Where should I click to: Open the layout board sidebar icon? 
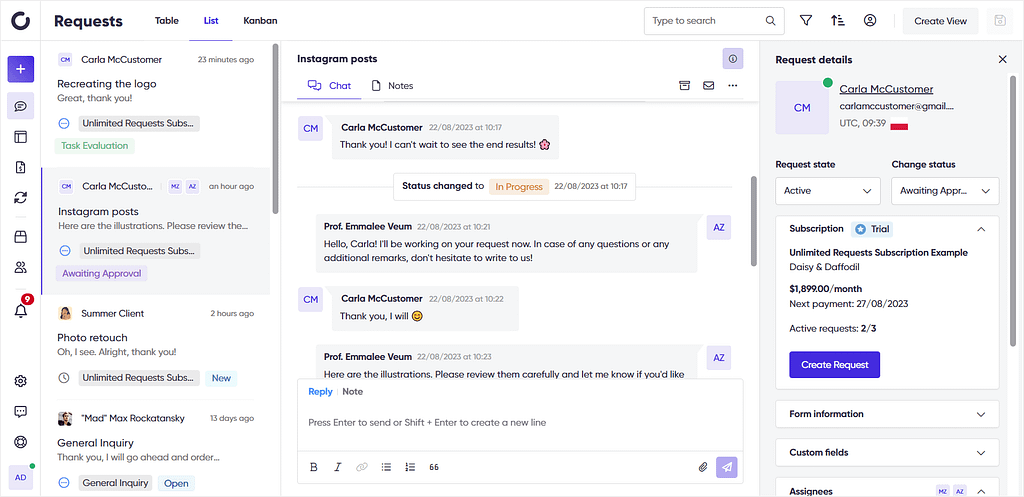(x=21, y=136)
